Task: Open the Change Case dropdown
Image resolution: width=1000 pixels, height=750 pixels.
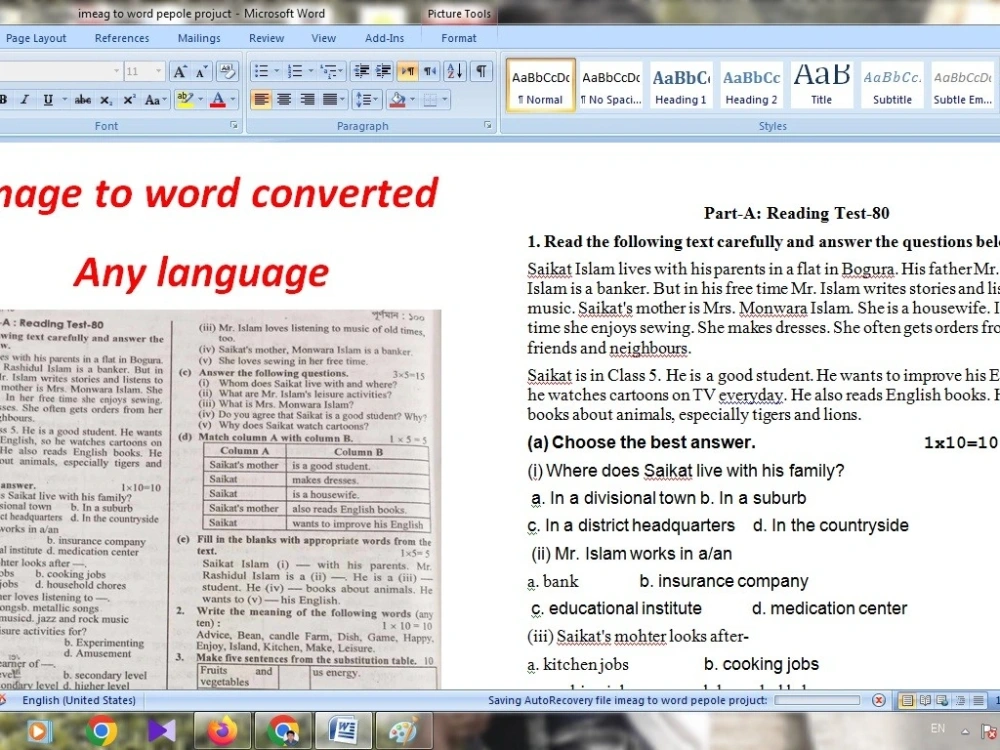Action: [x=155, y=99]
